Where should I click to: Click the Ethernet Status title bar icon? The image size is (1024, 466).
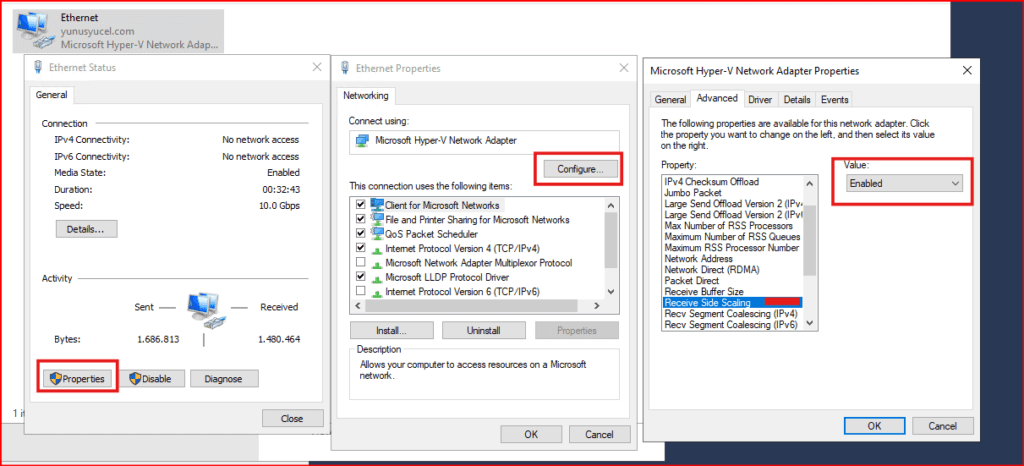click(x=38, y=68)
